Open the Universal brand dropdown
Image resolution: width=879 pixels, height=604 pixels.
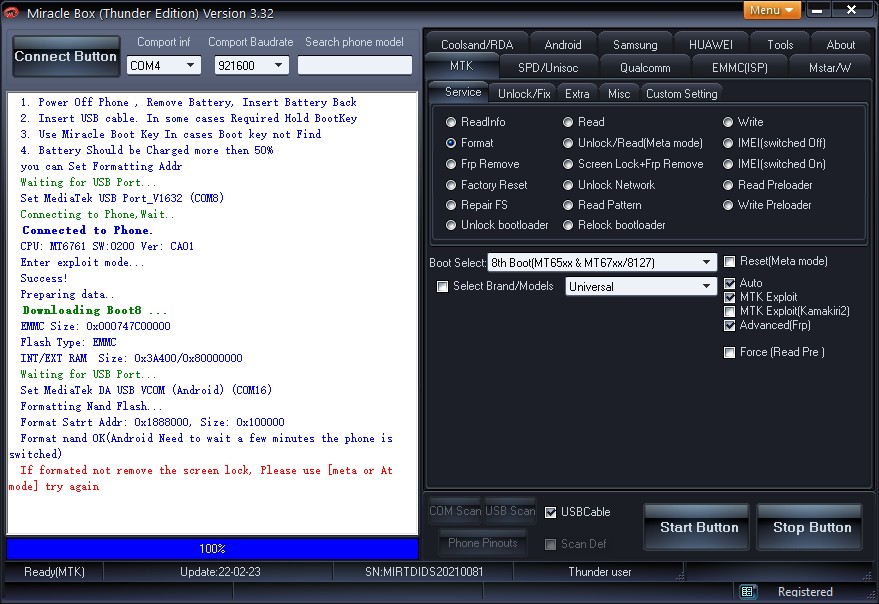coord(641,287)
